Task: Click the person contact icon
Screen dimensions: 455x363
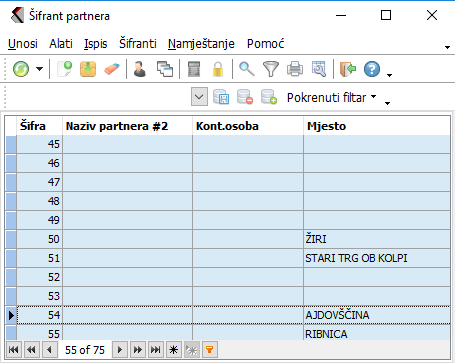Action: tap(140, 69)
